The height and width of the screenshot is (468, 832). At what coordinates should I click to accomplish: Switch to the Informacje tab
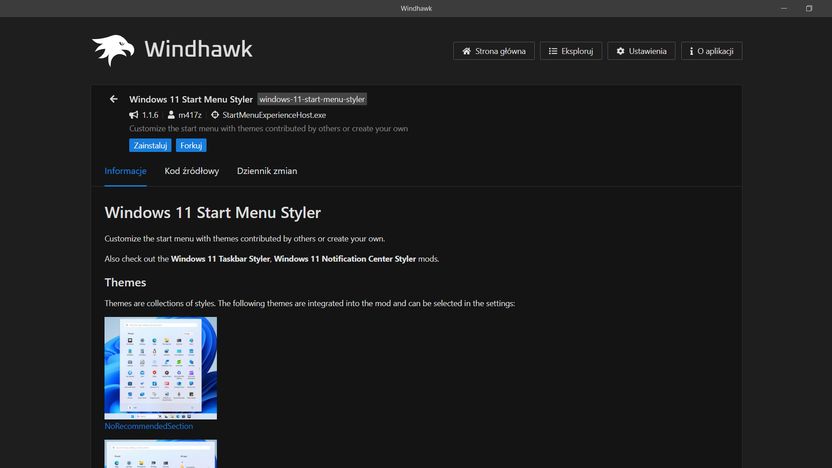(125, 171)
